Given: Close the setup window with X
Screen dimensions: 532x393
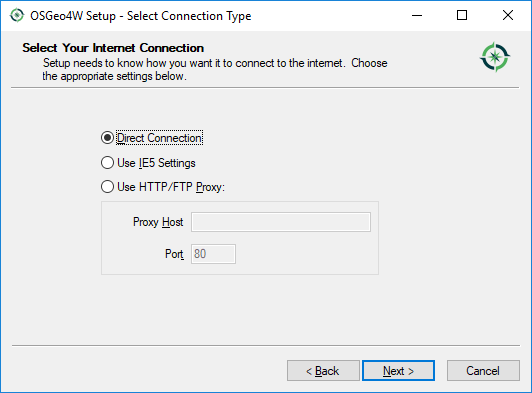Looking at the screenshot, I should click(x=508, y=15).
